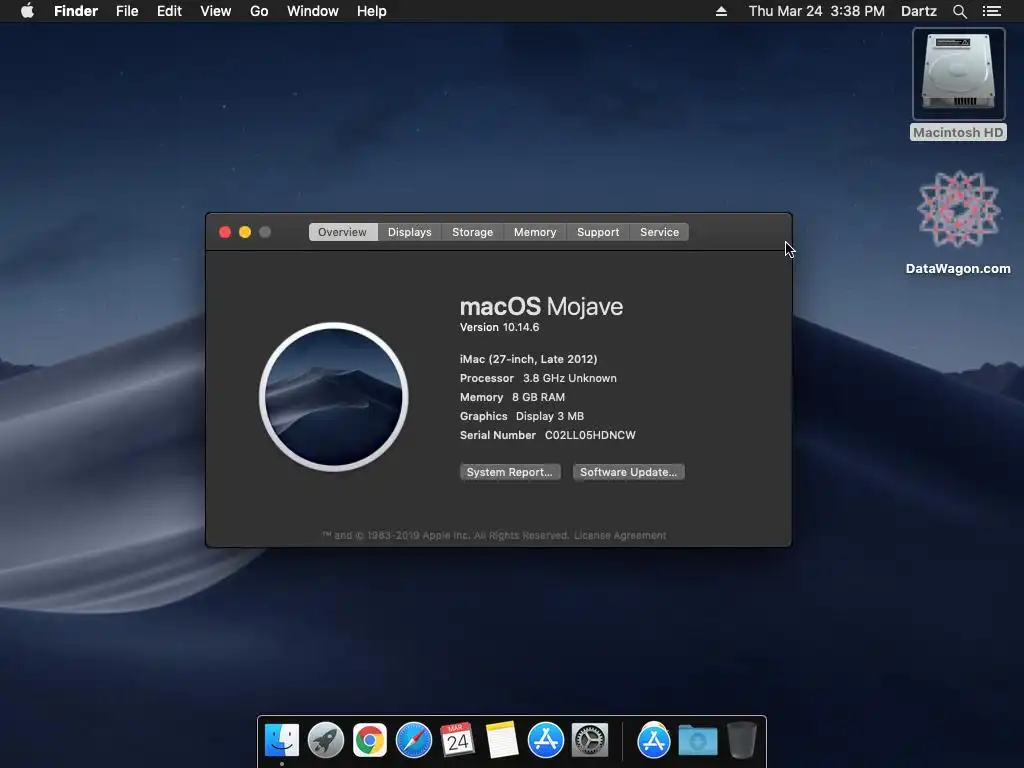Open the Edit menu
Image resolution: width=1024 pixels, height=768 pixels.
click(169, 11)
